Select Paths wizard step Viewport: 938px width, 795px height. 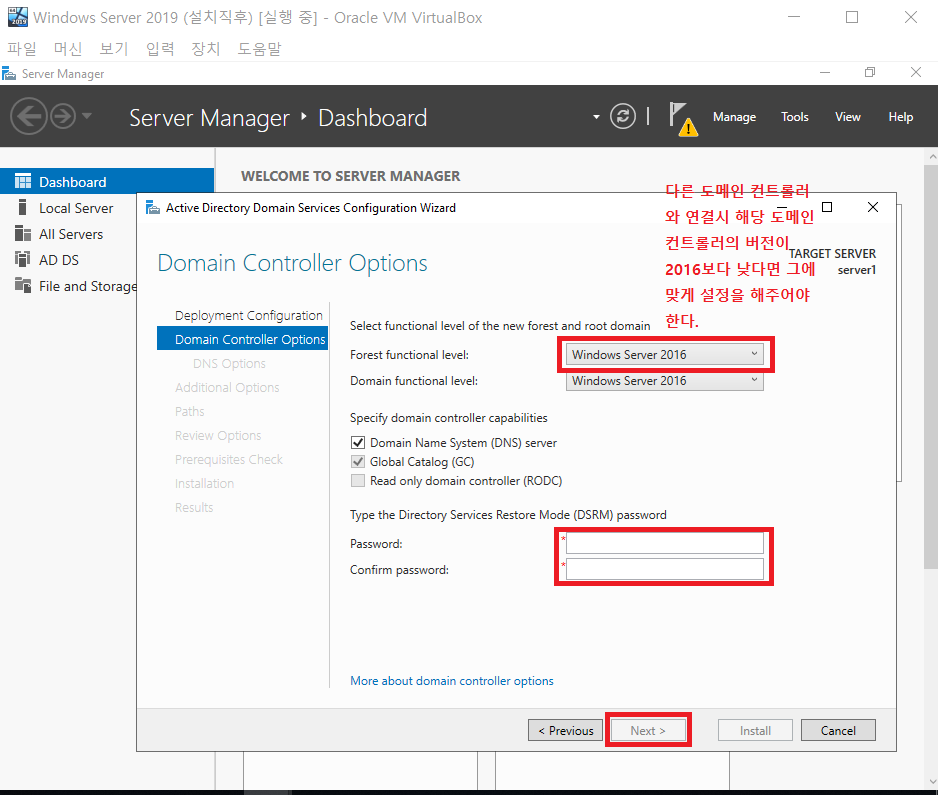190,412
